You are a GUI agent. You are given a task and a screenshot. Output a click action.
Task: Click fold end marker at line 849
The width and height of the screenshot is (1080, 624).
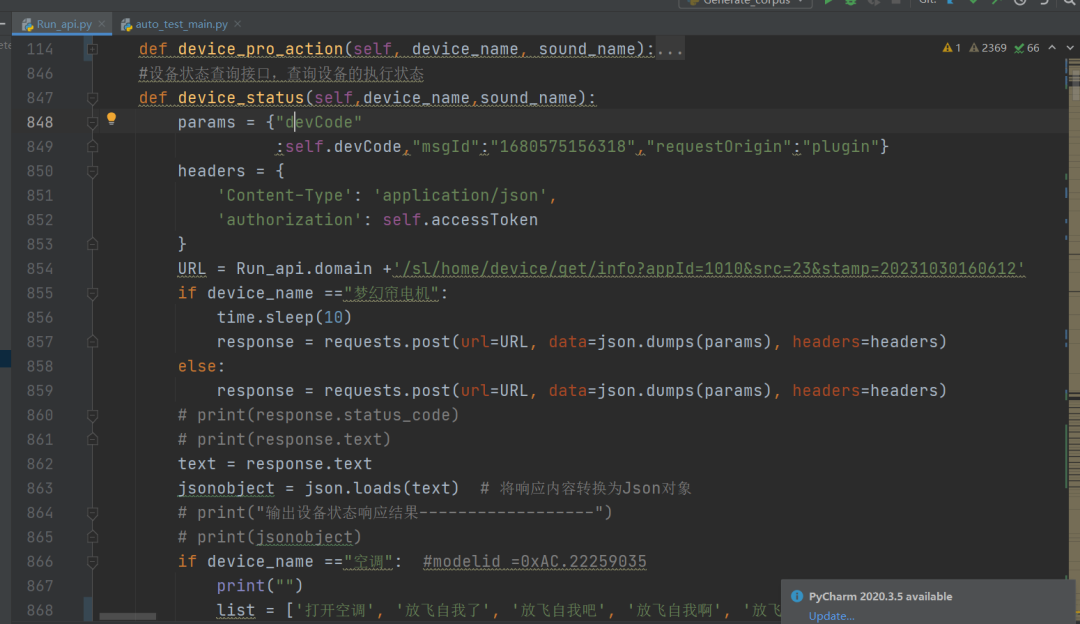pyautogui.click(x=92, y=147)
